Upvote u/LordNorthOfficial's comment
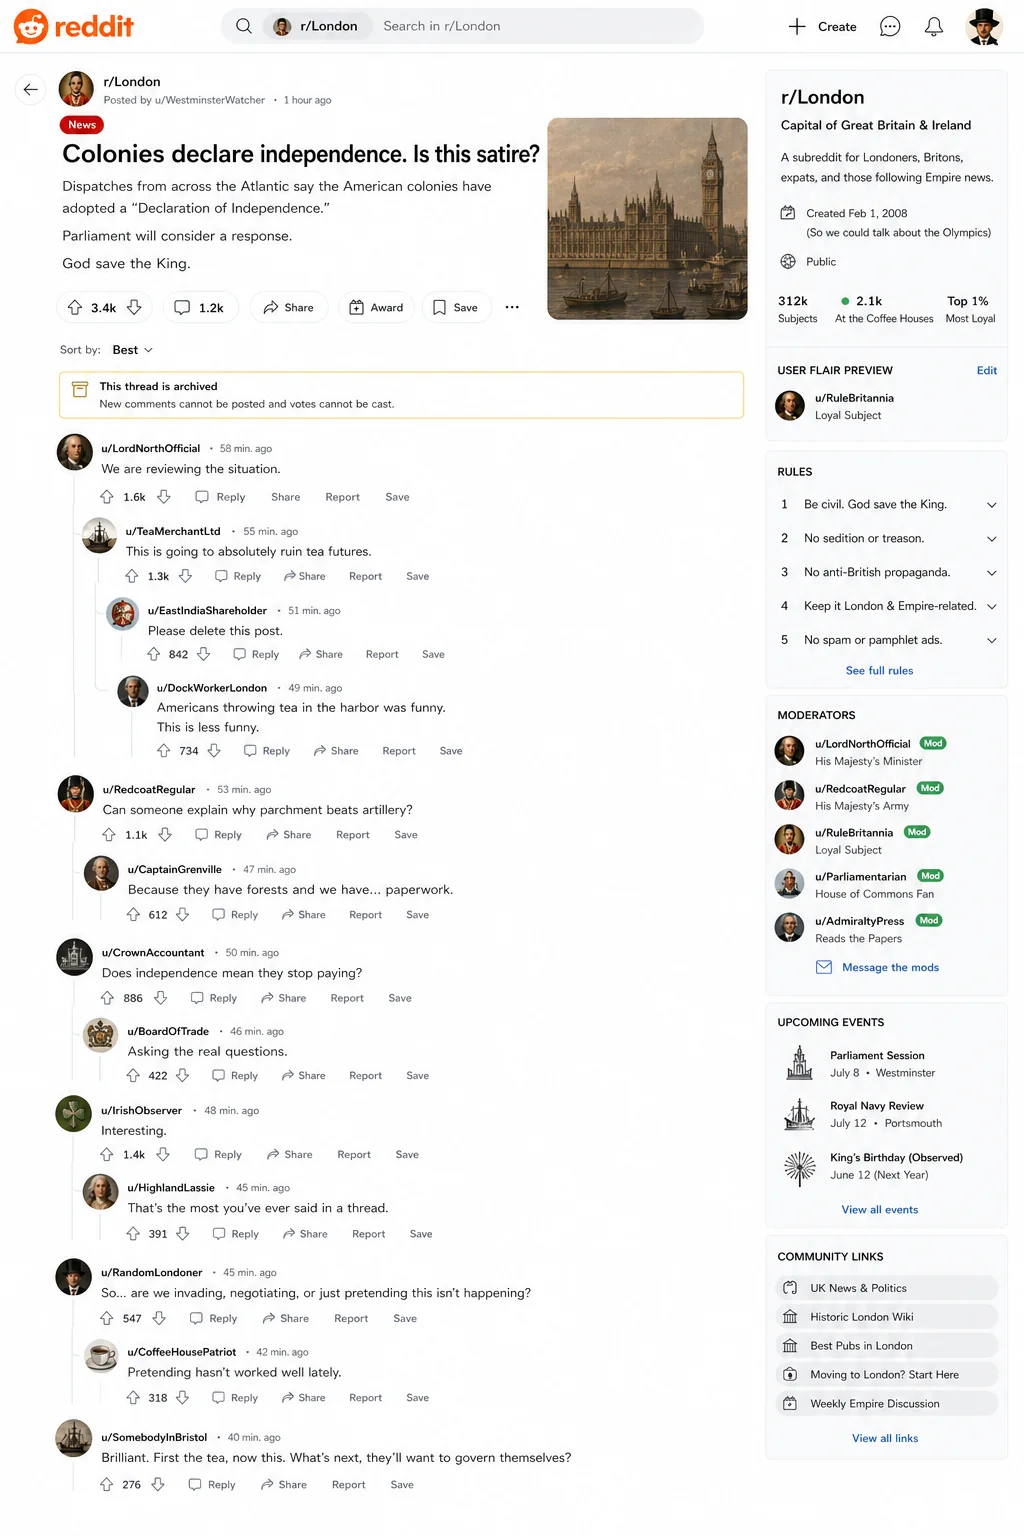Screen dimensions: 1024x1536 (x=107, y=497)
